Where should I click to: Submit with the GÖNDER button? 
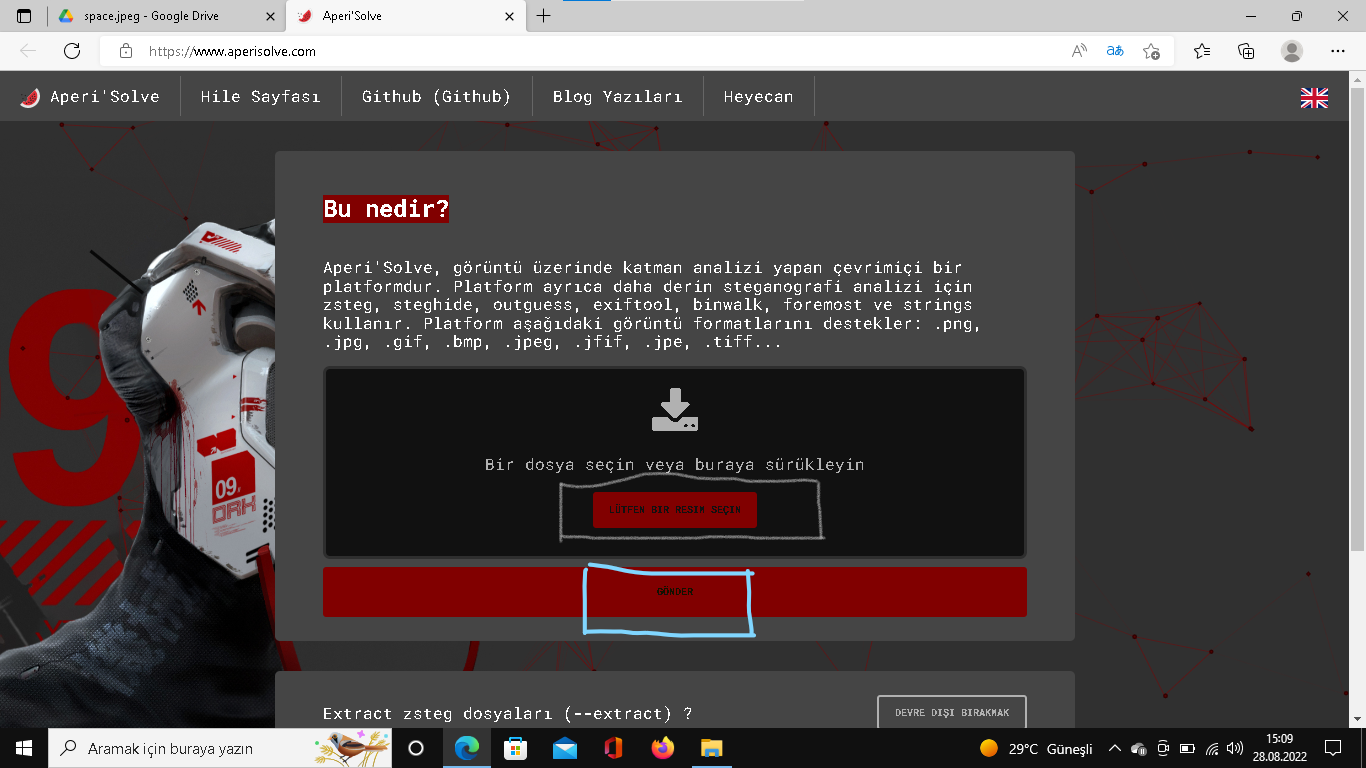[675, 592]
